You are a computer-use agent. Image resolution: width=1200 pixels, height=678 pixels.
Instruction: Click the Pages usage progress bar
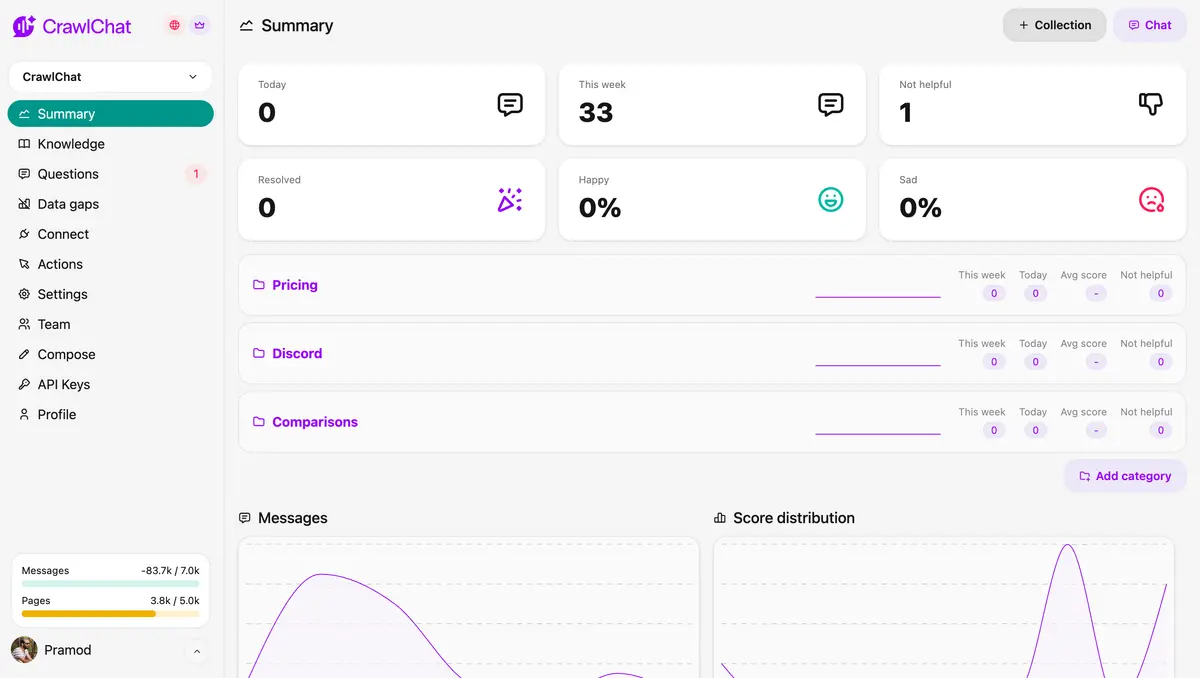point(110,613)
